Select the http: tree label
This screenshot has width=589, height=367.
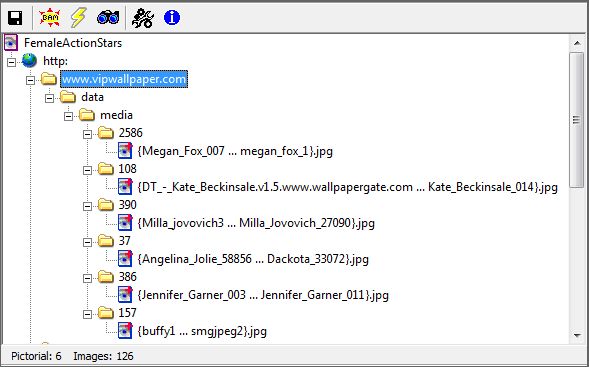point(56,61)
